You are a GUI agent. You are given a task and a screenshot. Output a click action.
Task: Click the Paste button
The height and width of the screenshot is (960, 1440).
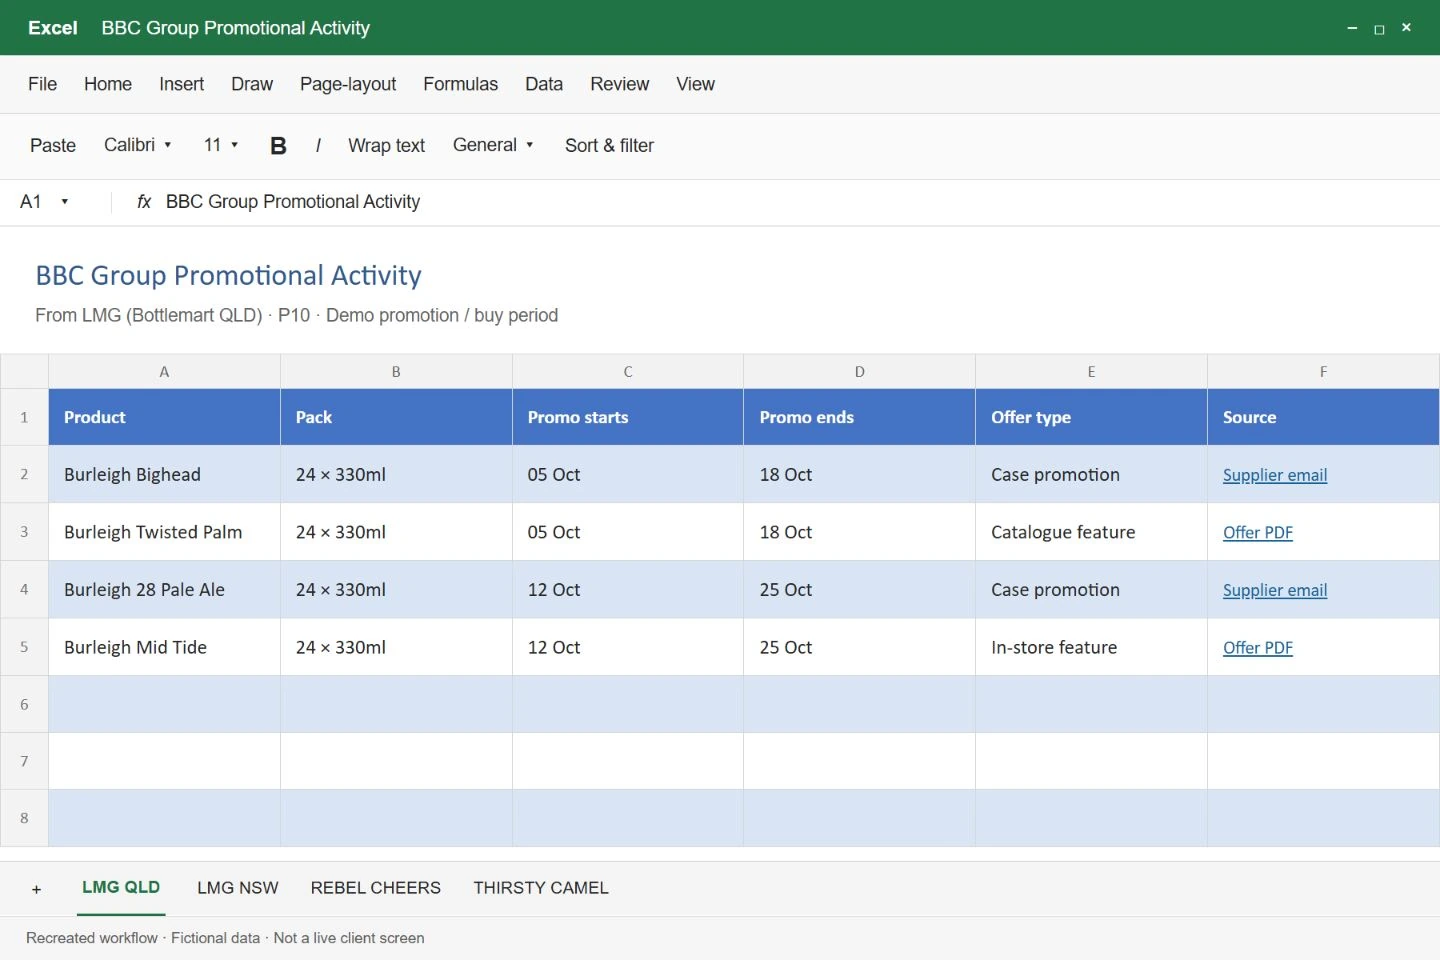click(x=53, y=146)
